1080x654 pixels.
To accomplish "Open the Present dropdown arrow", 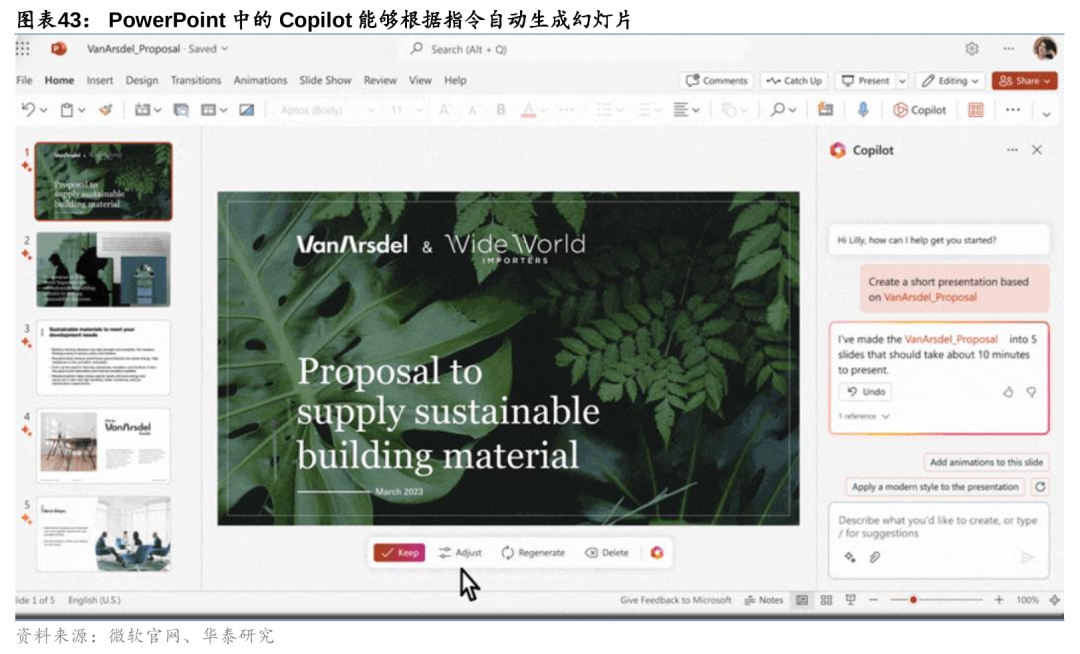I will [x=902, y=81].
